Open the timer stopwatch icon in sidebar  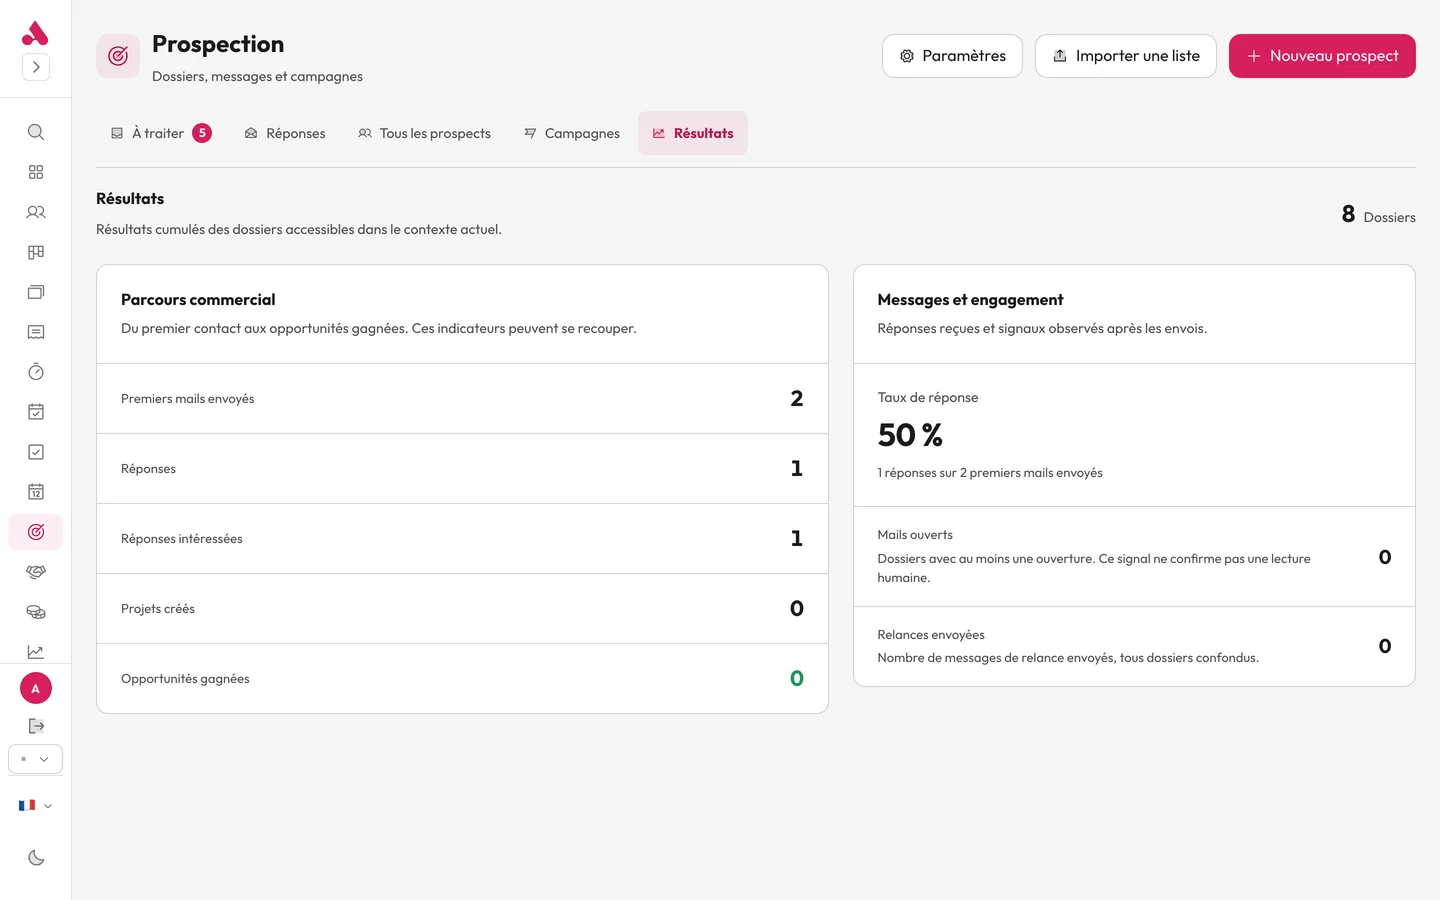click(36, 372)
